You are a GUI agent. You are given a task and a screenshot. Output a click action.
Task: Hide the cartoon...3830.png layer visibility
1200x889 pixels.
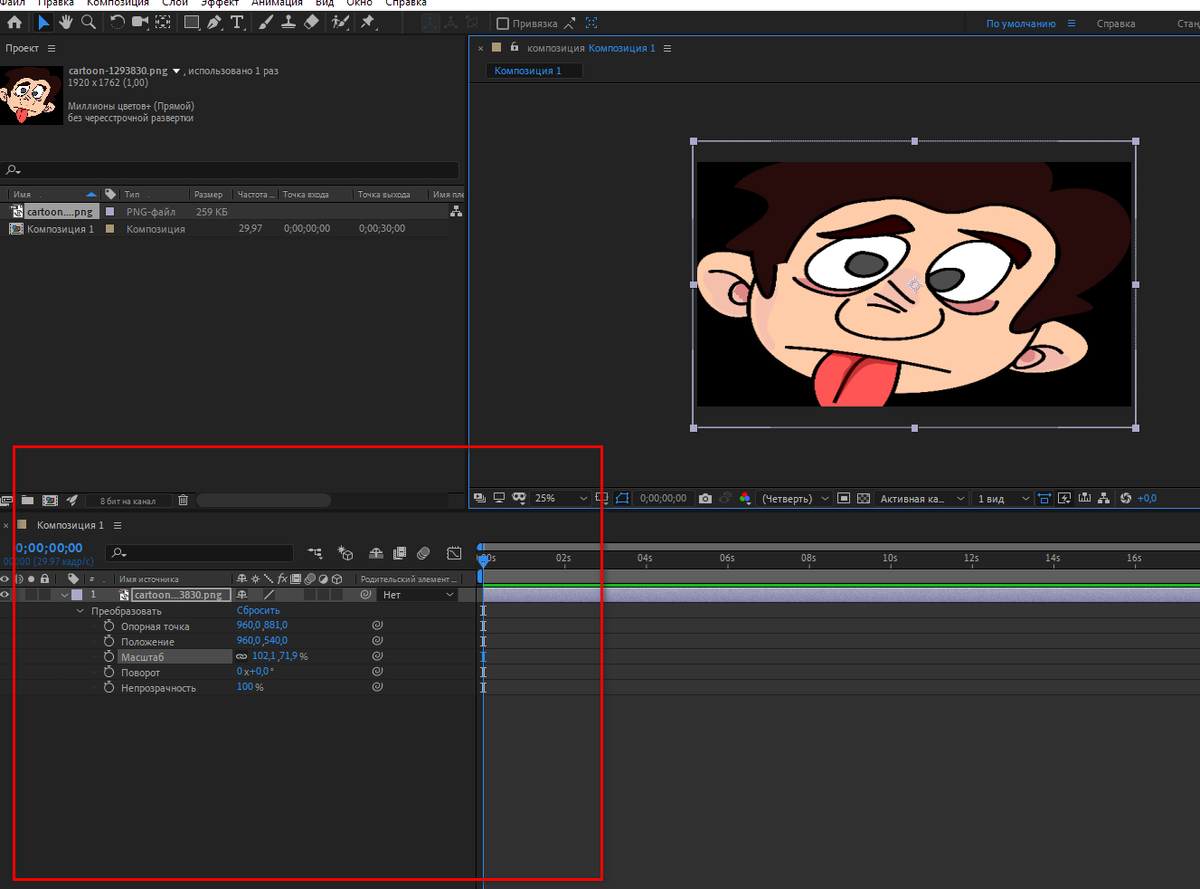tap(5, 595)
